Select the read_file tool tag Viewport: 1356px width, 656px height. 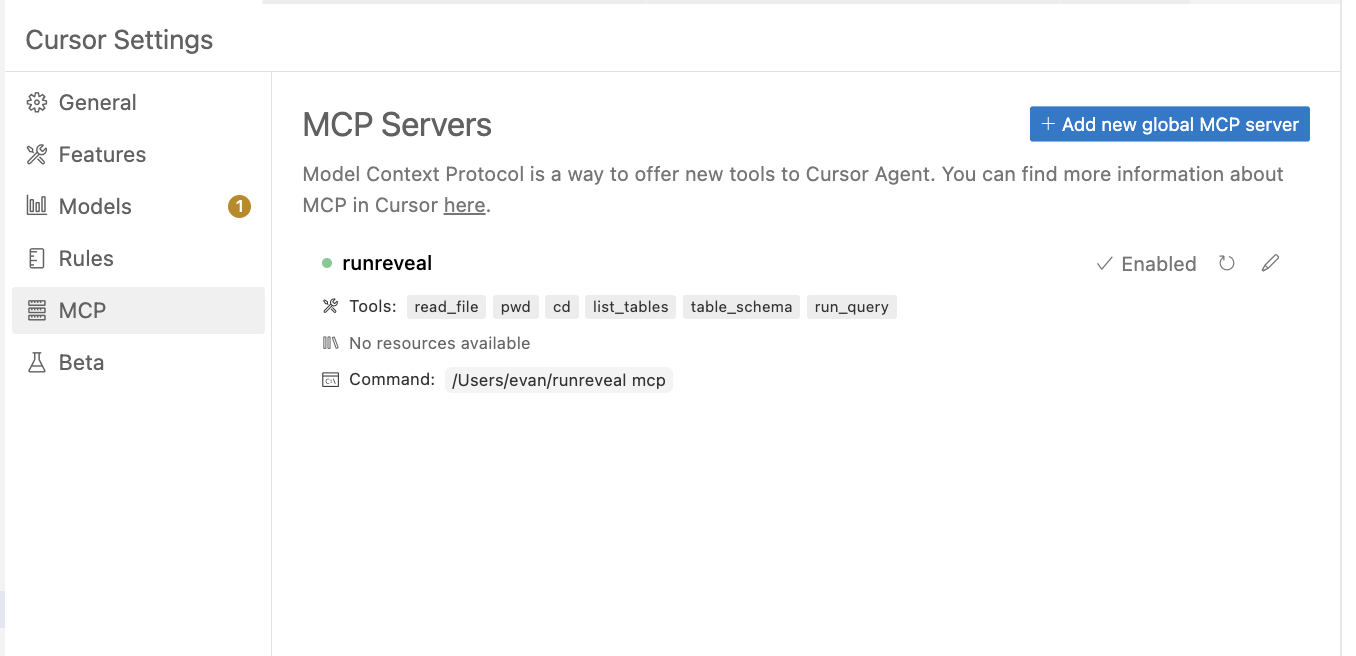click(446, 306)
